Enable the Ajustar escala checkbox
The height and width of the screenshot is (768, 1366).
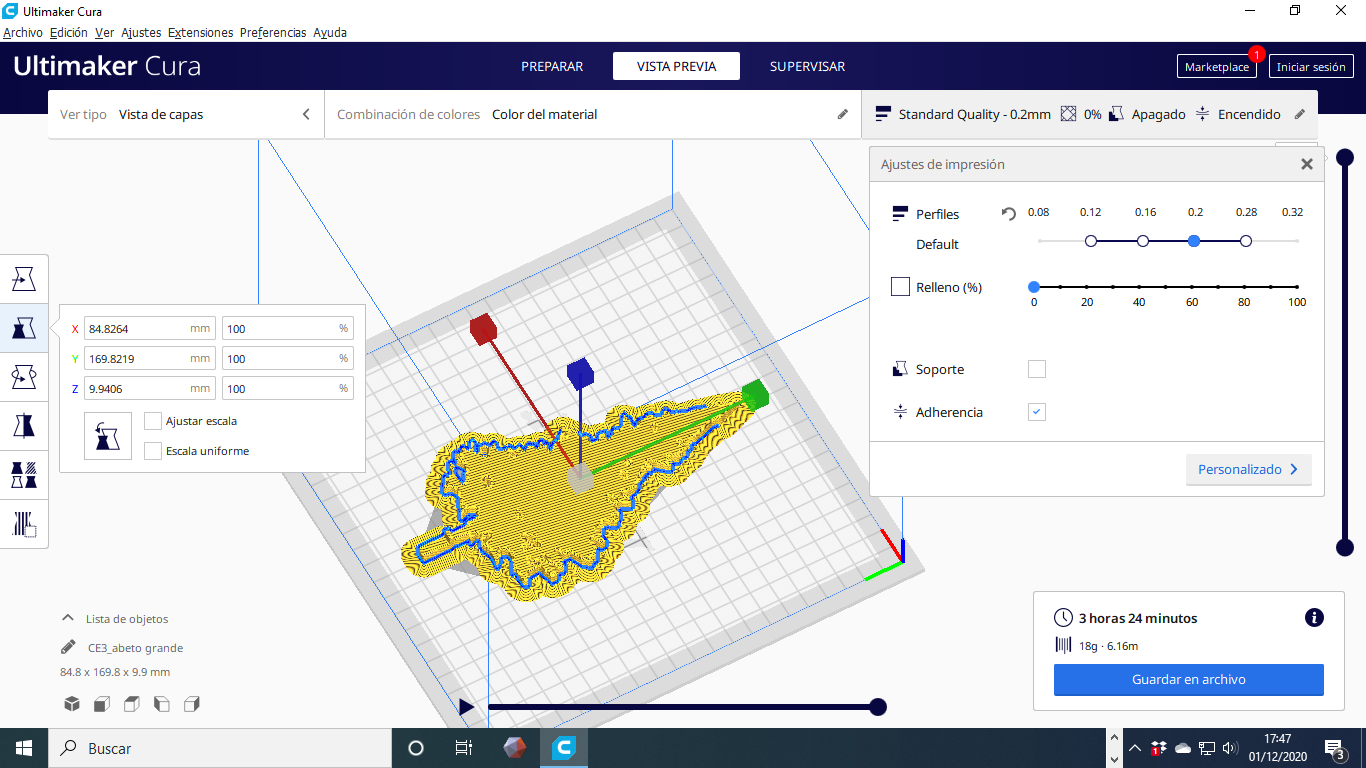click(153, 421)
